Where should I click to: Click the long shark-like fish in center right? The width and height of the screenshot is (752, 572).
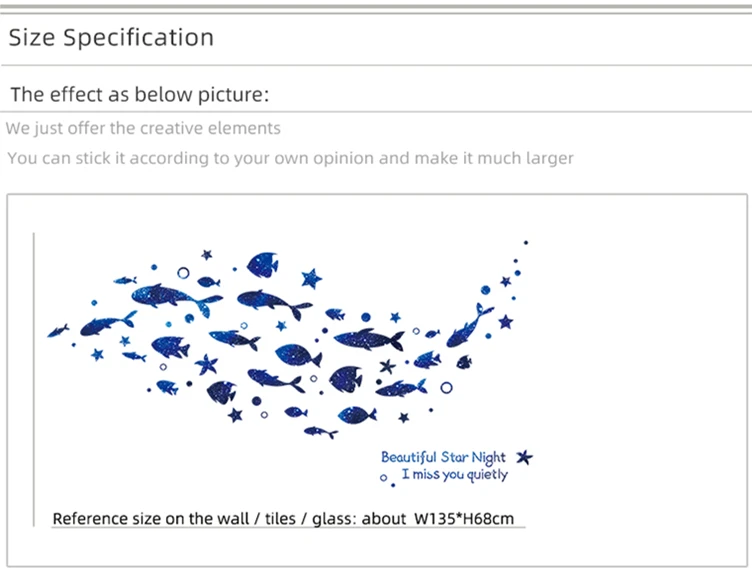pyautogui.click(x=369, y=339)
